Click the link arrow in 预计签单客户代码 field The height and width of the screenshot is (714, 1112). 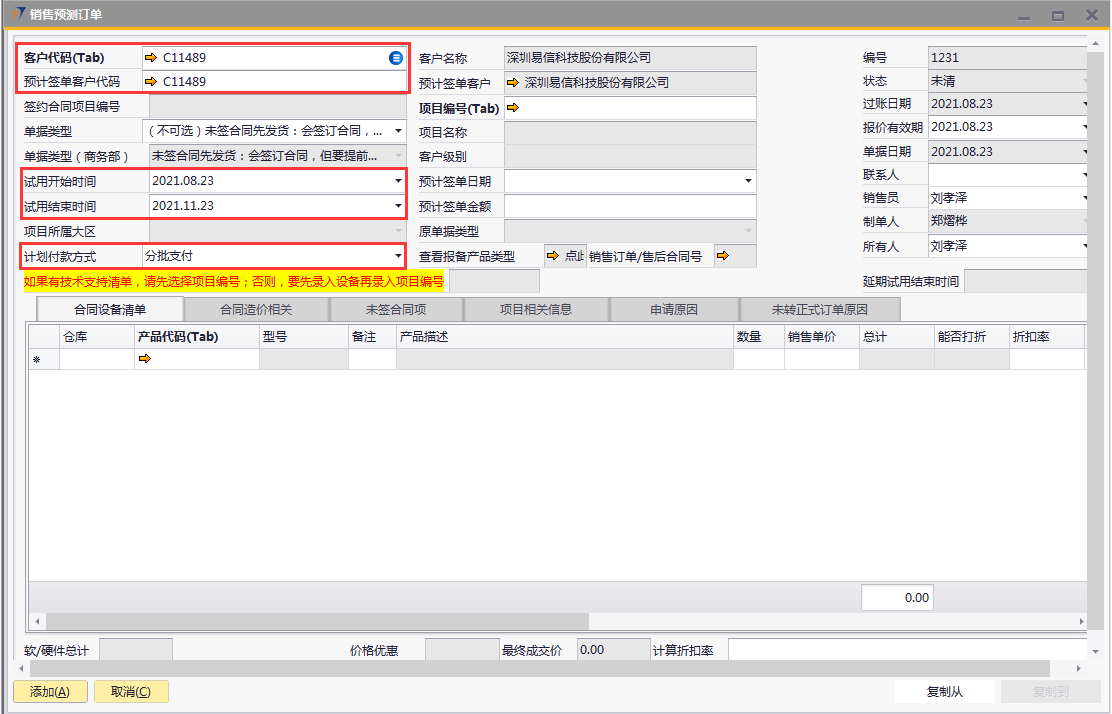[x=151, y=82]
